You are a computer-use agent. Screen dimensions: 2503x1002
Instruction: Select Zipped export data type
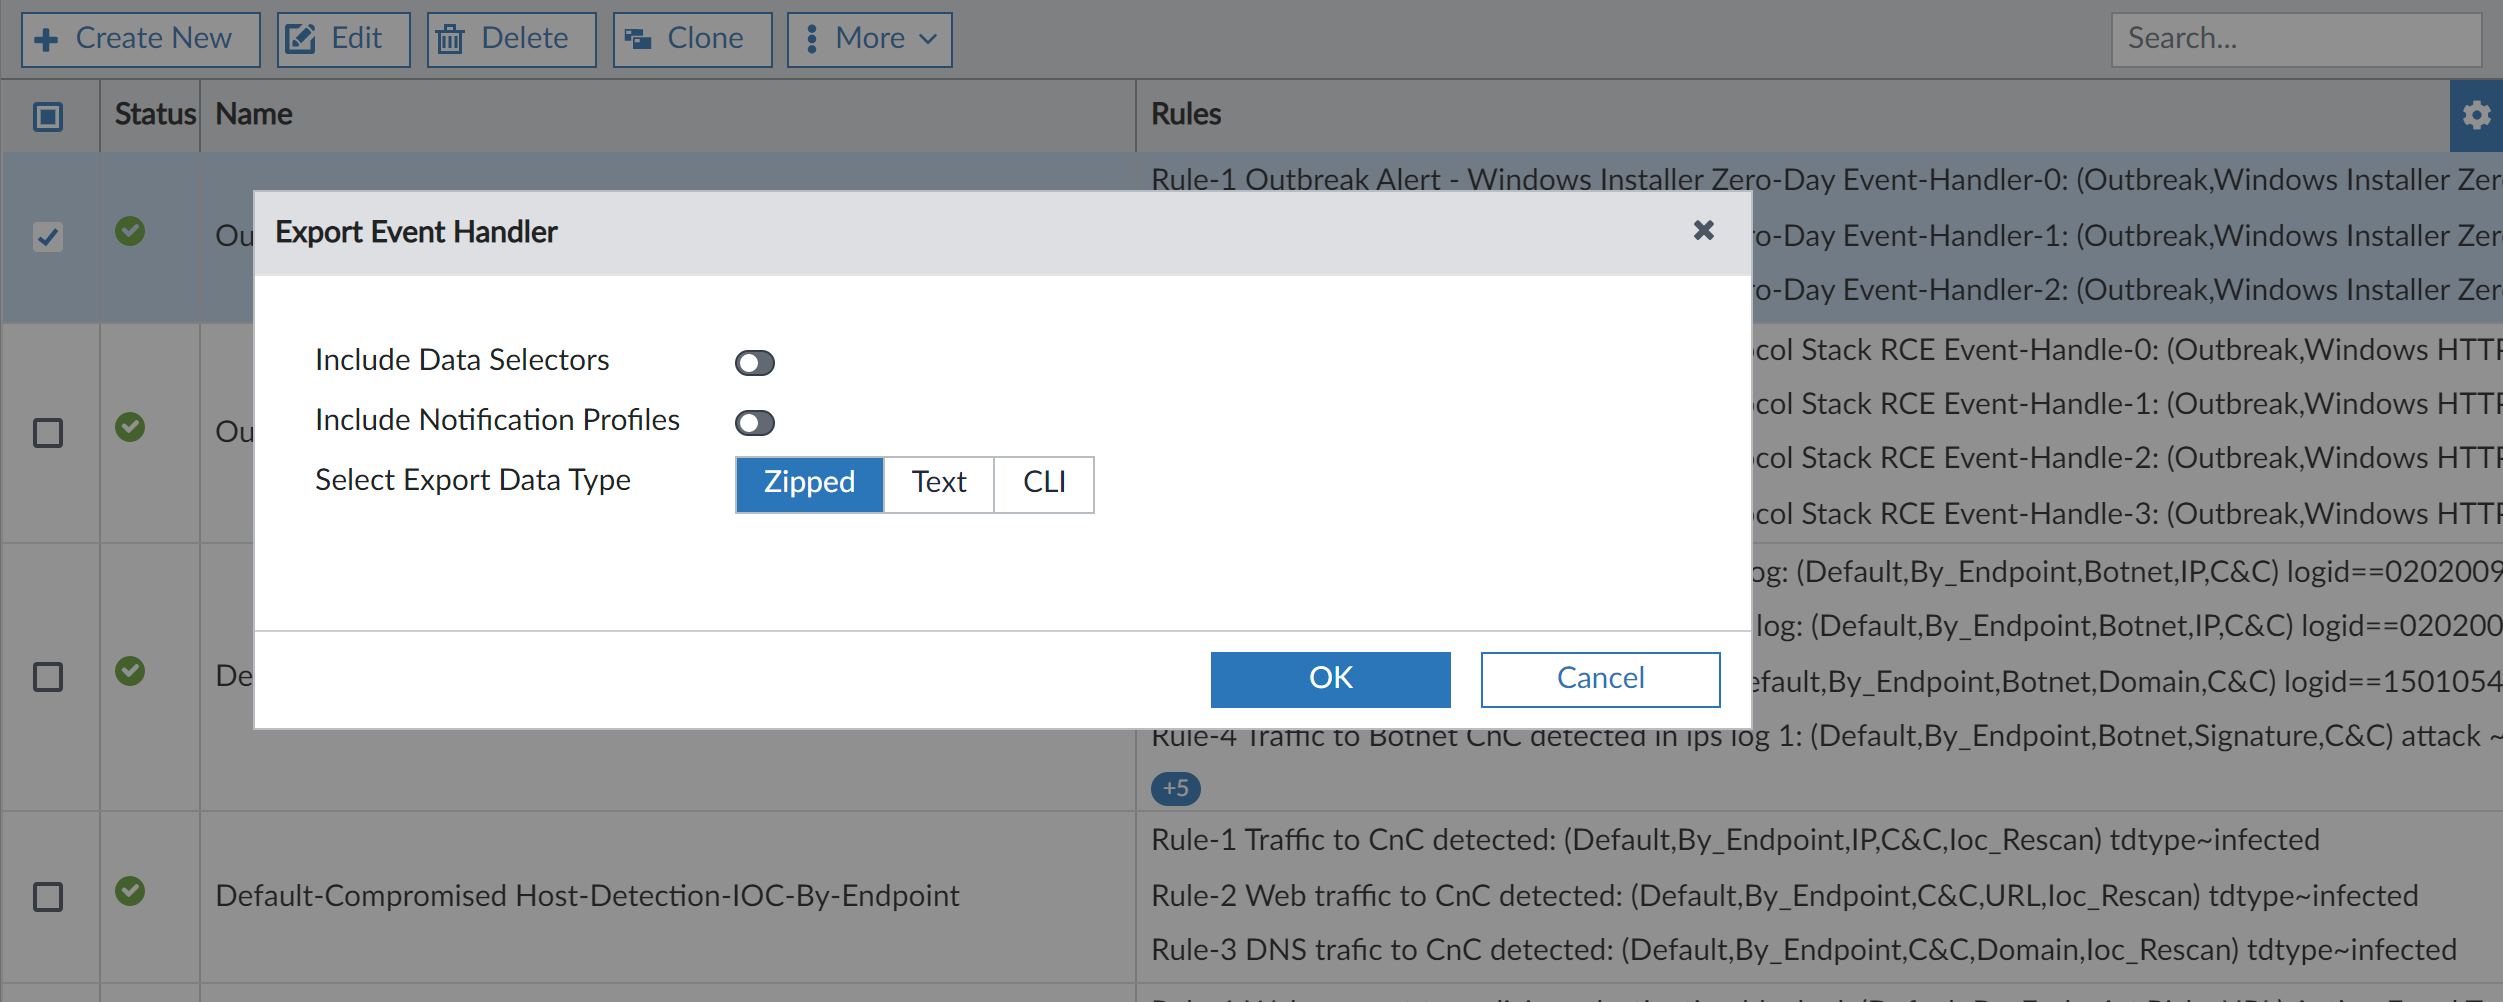809,483
